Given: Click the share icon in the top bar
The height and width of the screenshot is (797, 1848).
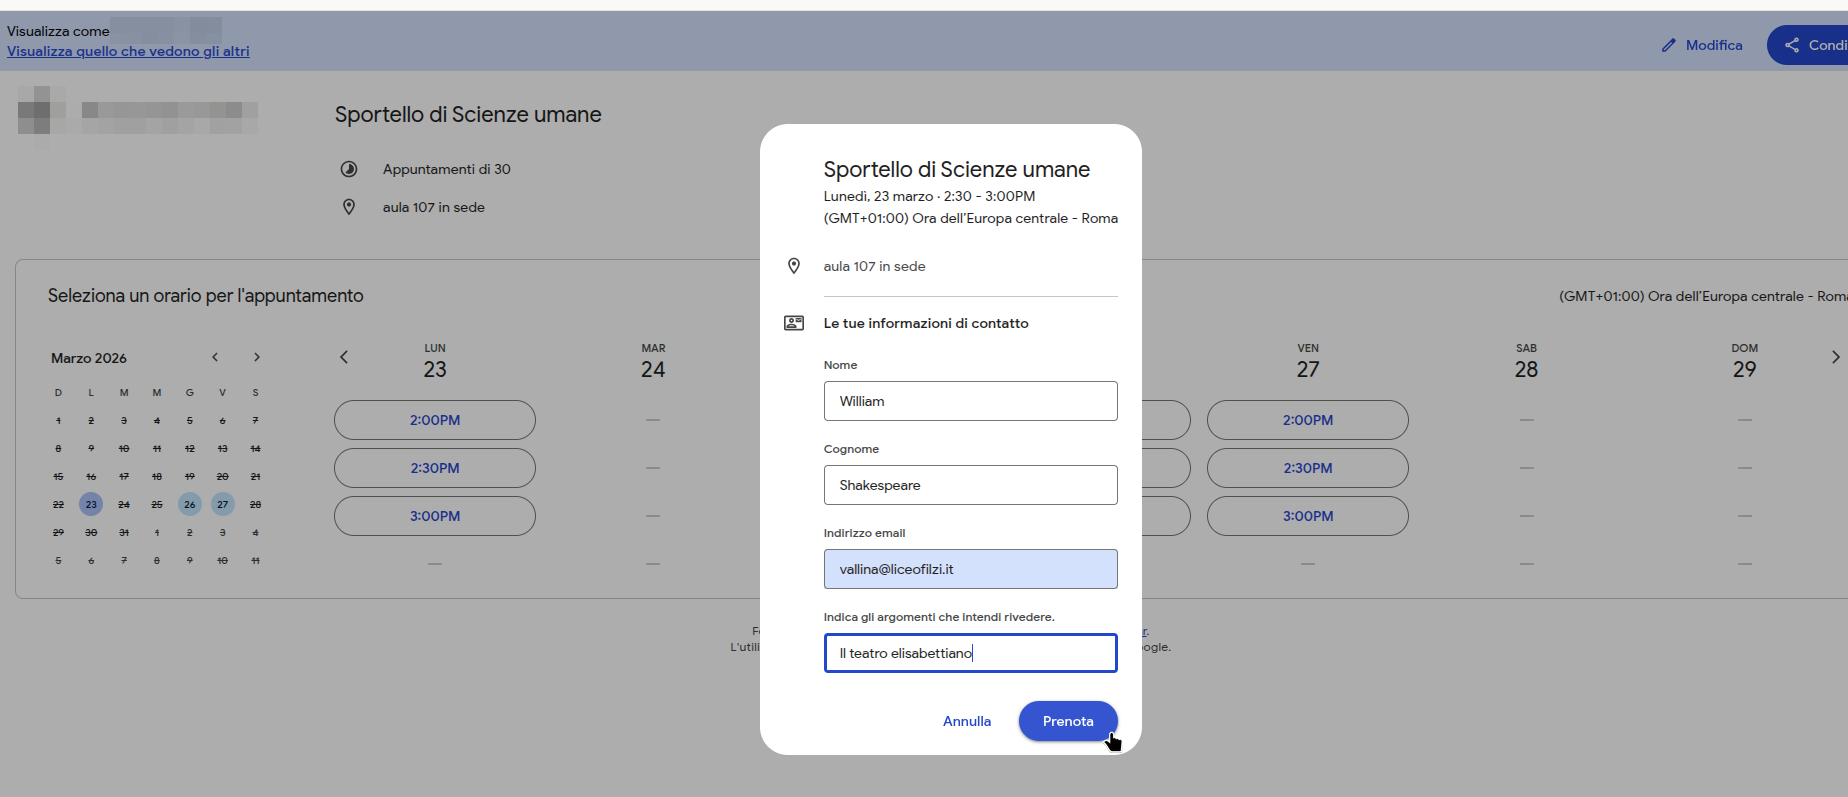Looking at the screenshot, I should point(1792,45).
